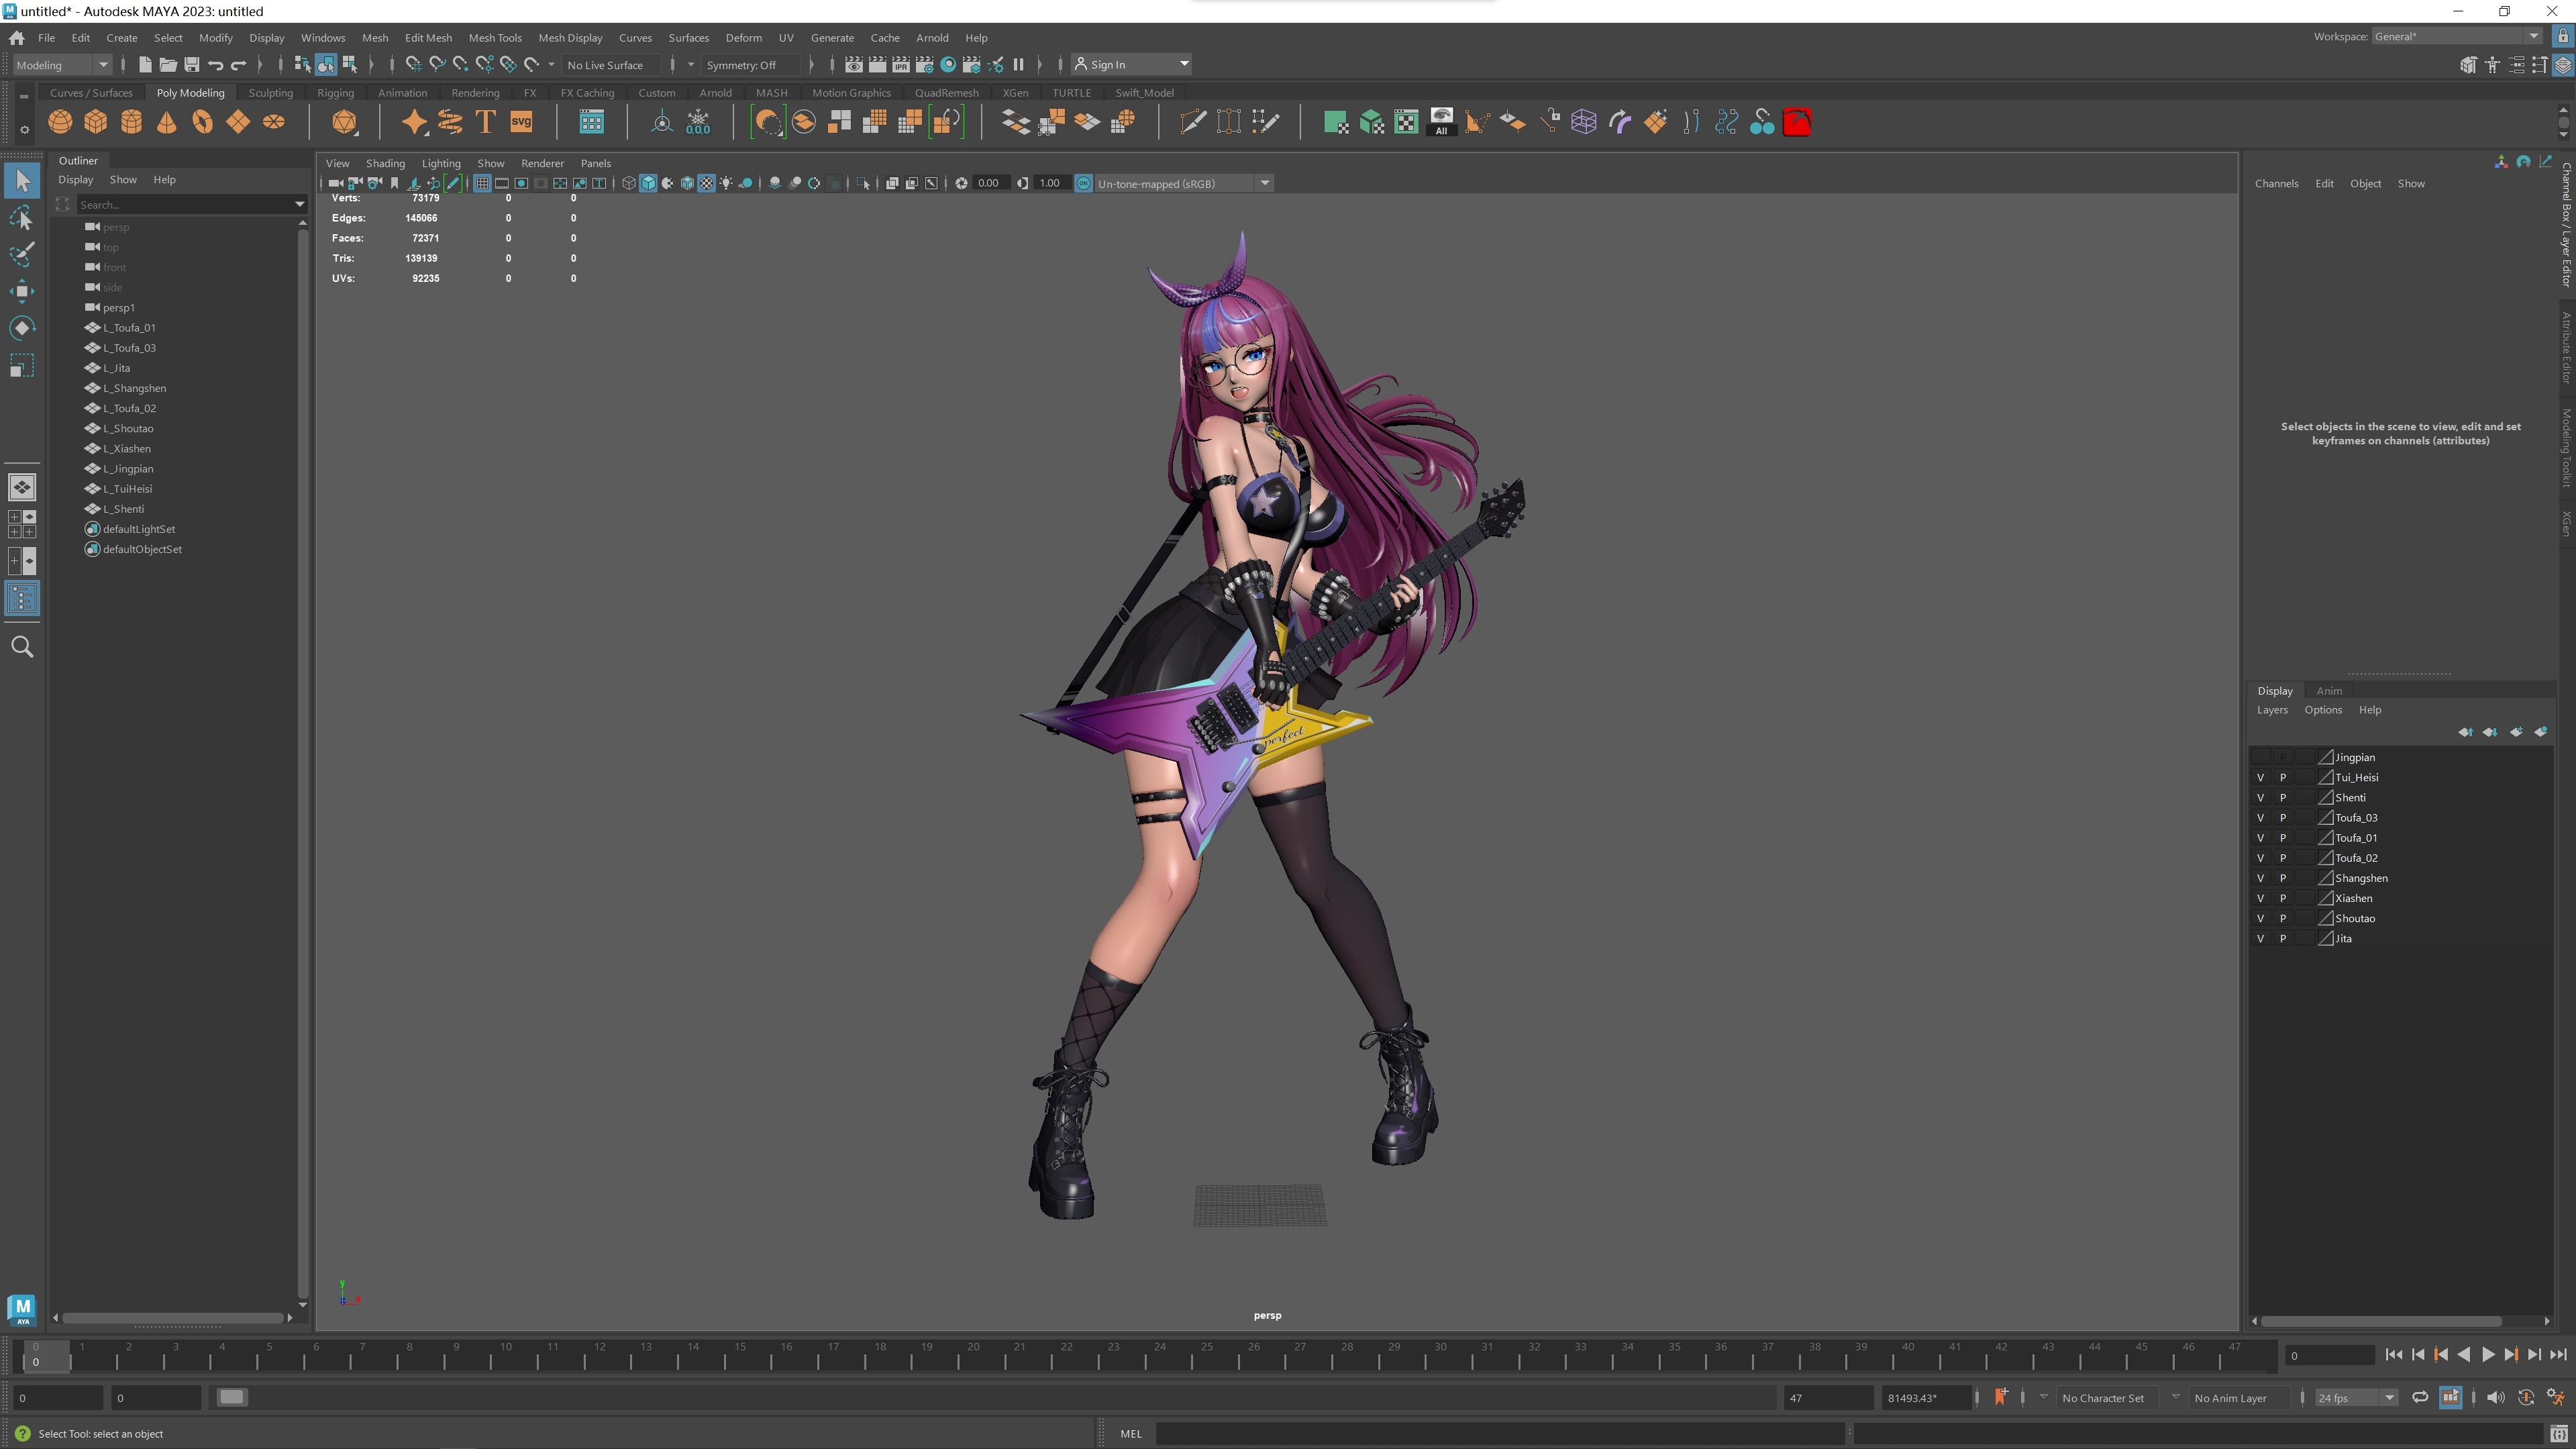Open the Modeling menu set dropdown
The width and height of the screenshot is (2576, 1449).
pyautogui.click(x=62, y=65)
